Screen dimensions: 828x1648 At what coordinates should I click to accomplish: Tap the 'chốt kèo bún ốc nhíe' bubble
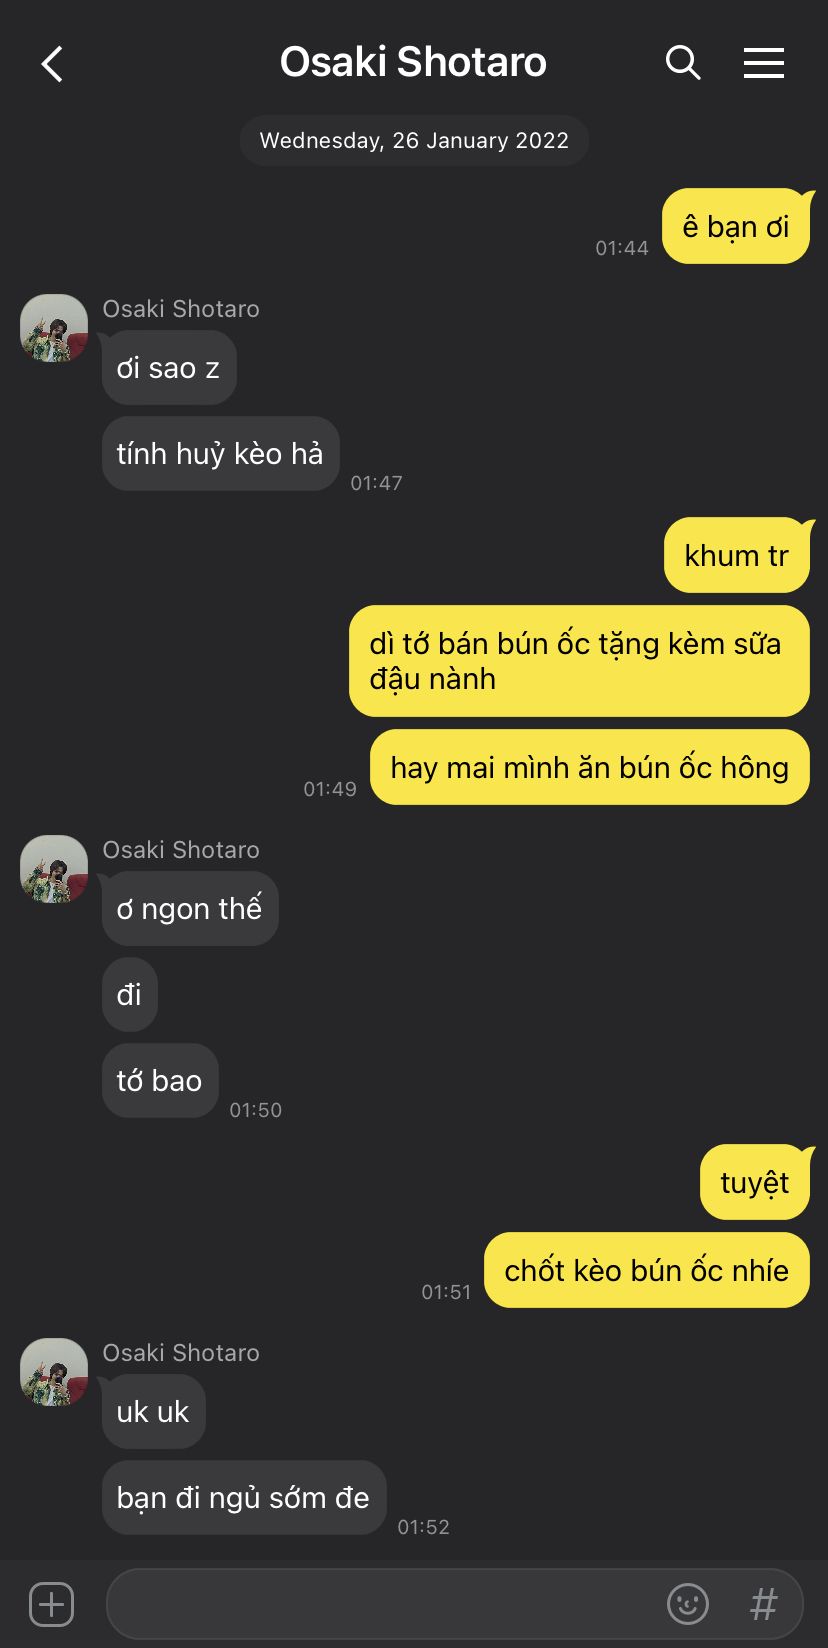pos(647,1270)
